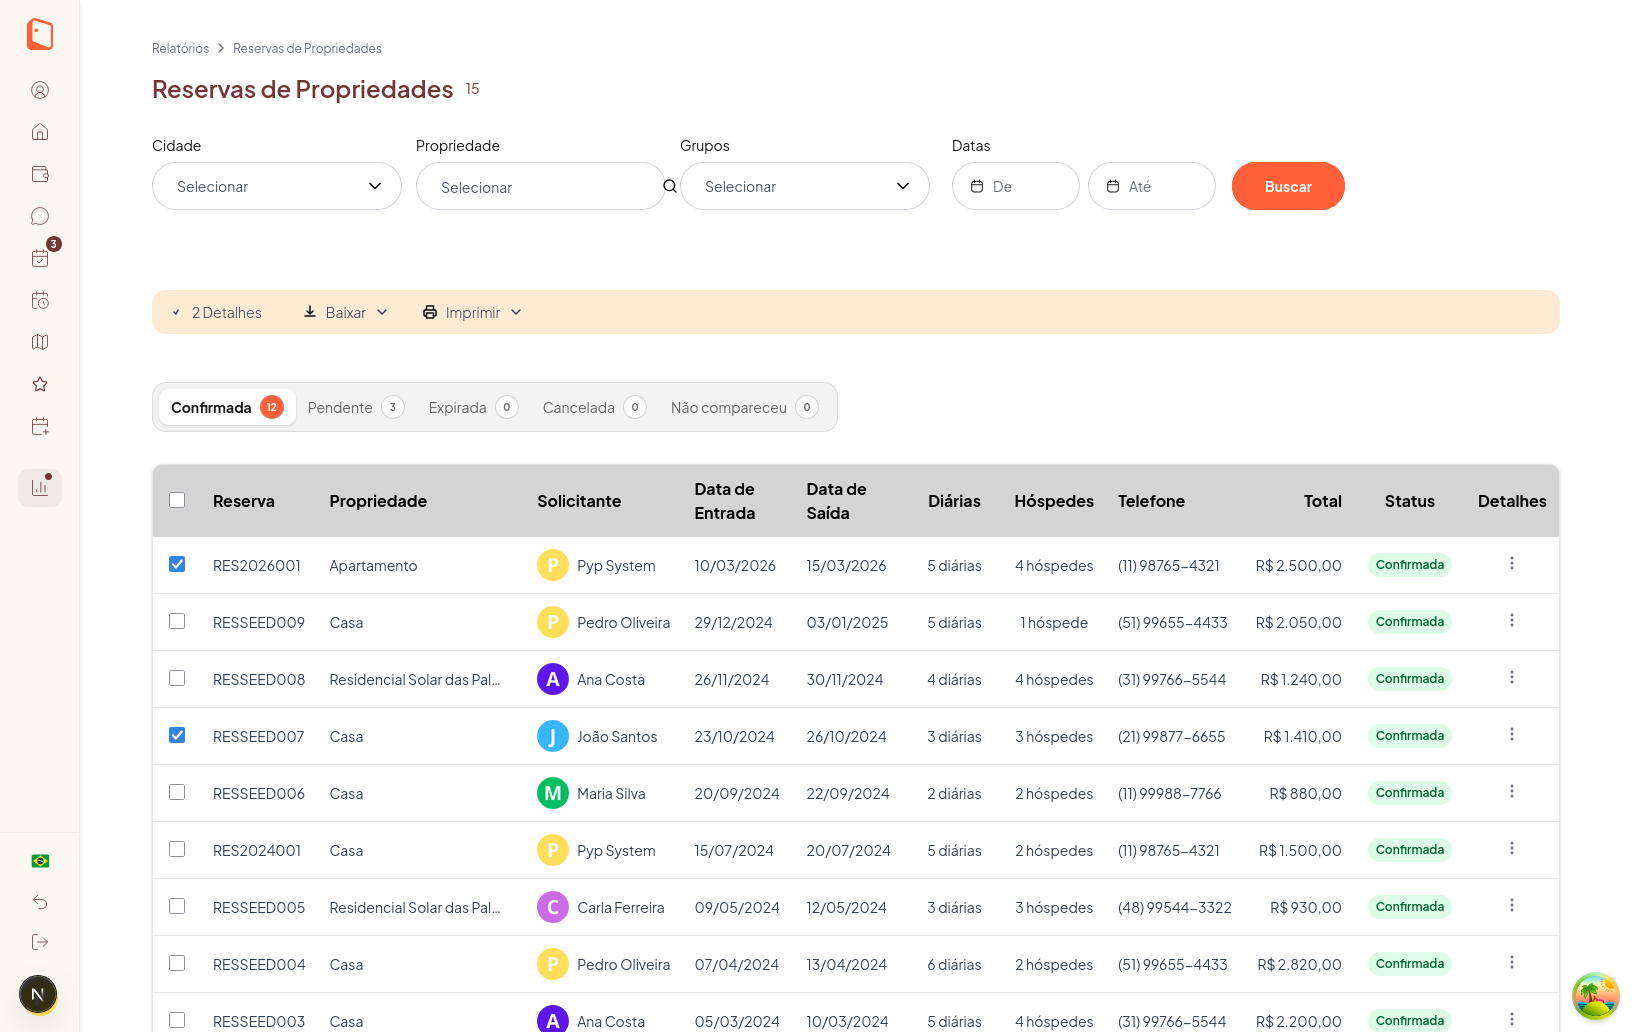Click Pedro Oliveira in RESSEED009 row
Viewport: 1632px width, 1032px height.
[623, 622]
